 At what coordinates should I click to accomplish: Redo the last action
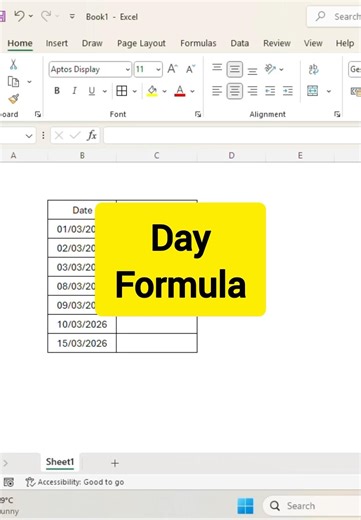pos(46,16)
